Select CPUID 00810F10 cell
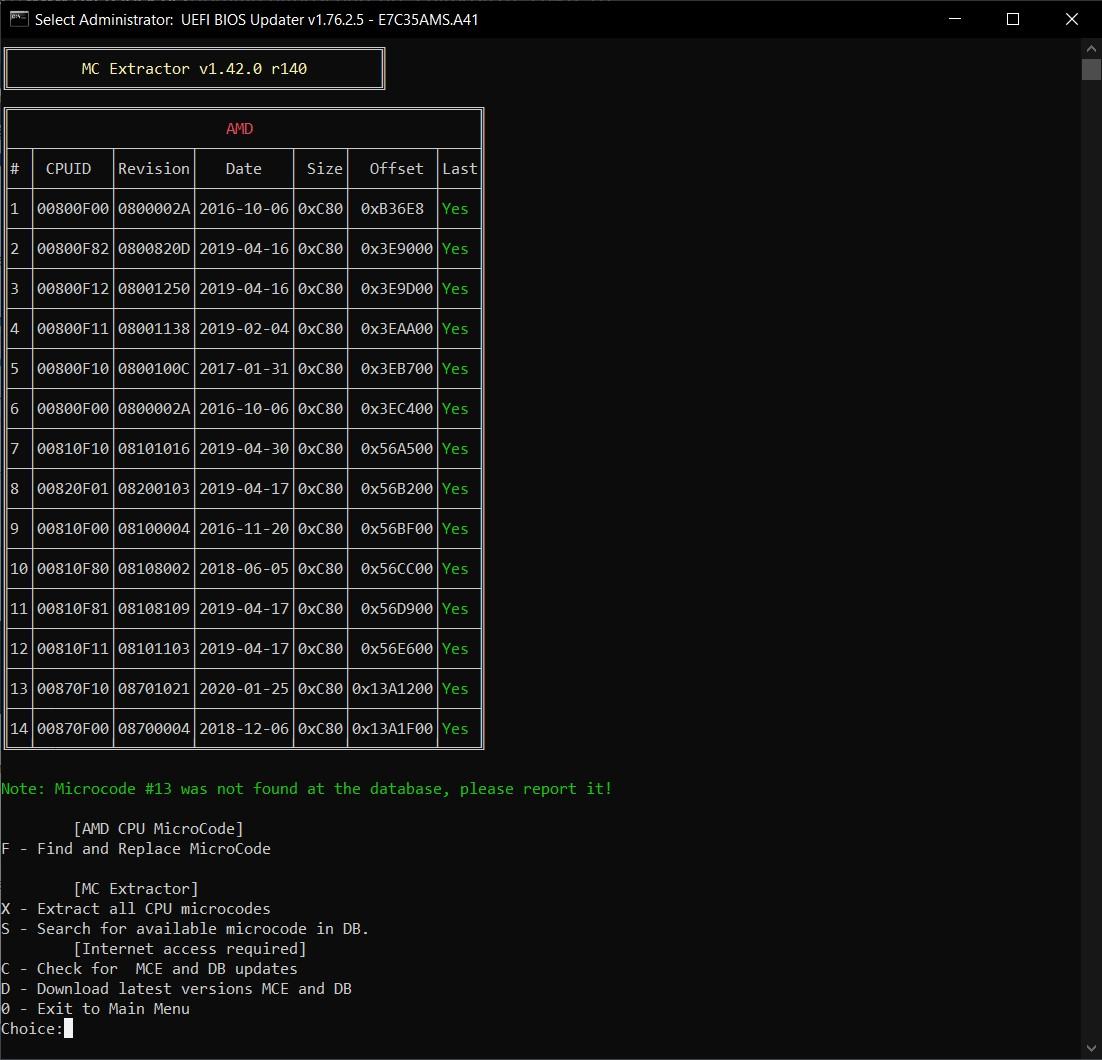Screen dimensions: 1102x1060 (x=73, y=449)
